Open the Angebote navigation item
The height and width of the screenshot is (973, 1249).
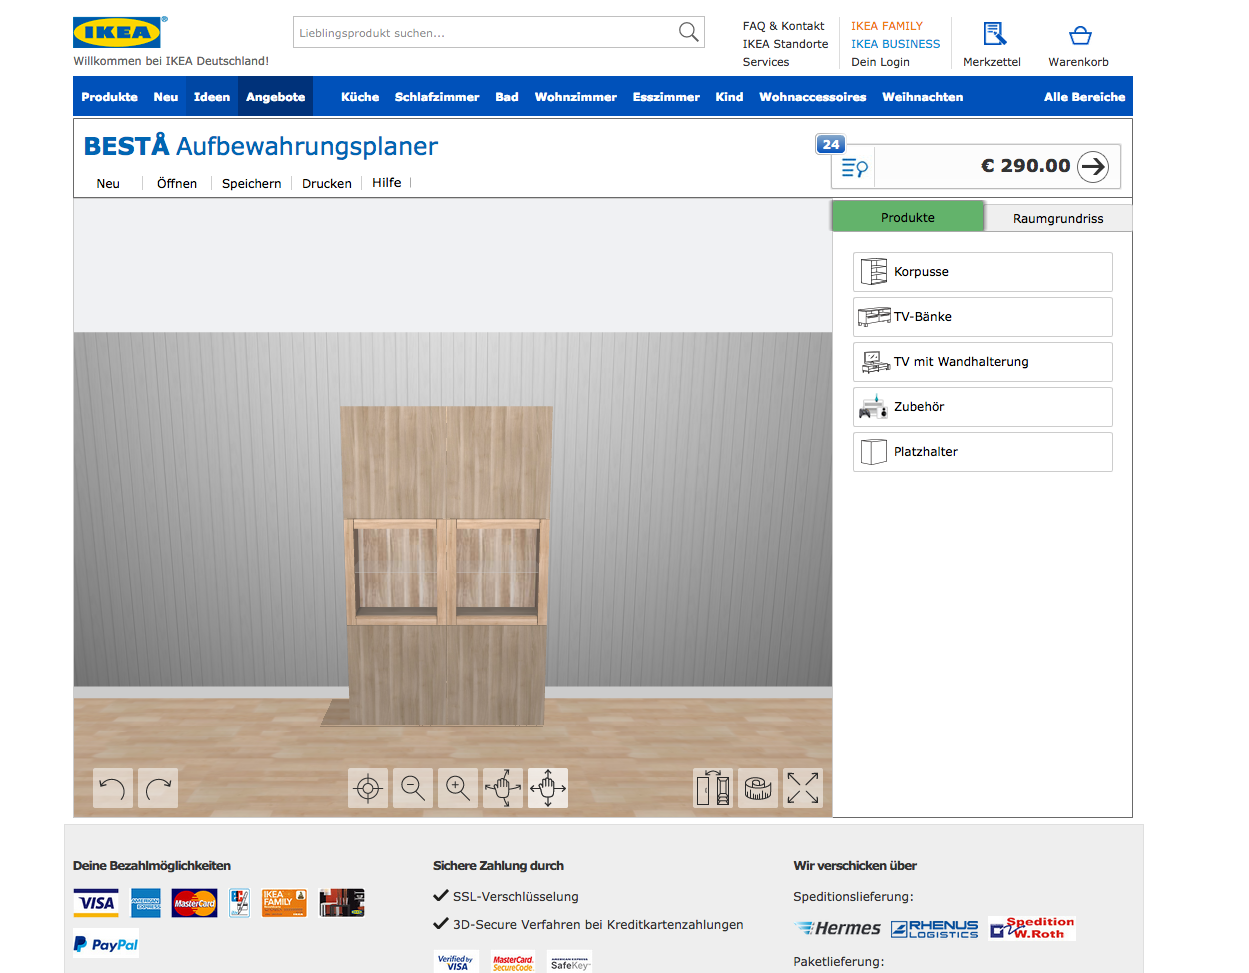click(275, 97)
